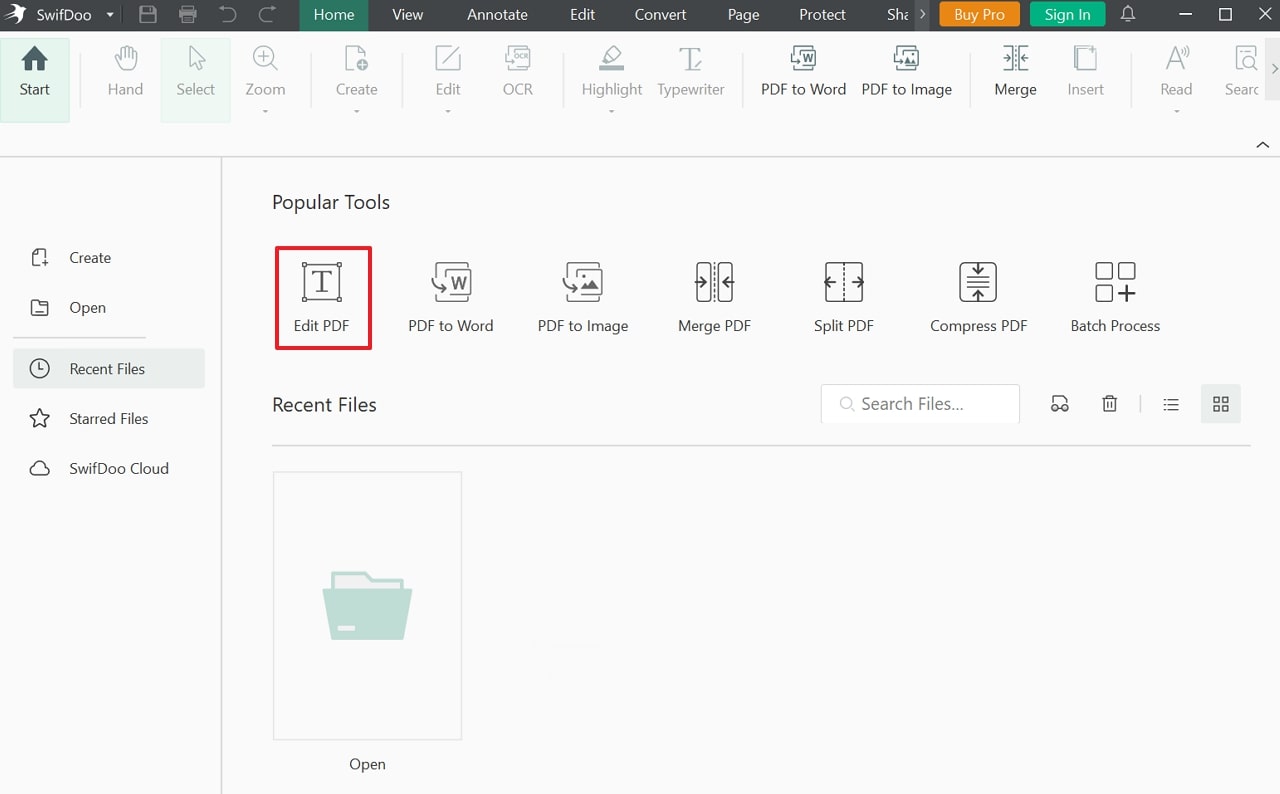The width and height of the screenshot is (1280, 794).
Task: Expand the Highlight dropdown arrow
Action: pos(612,111)
